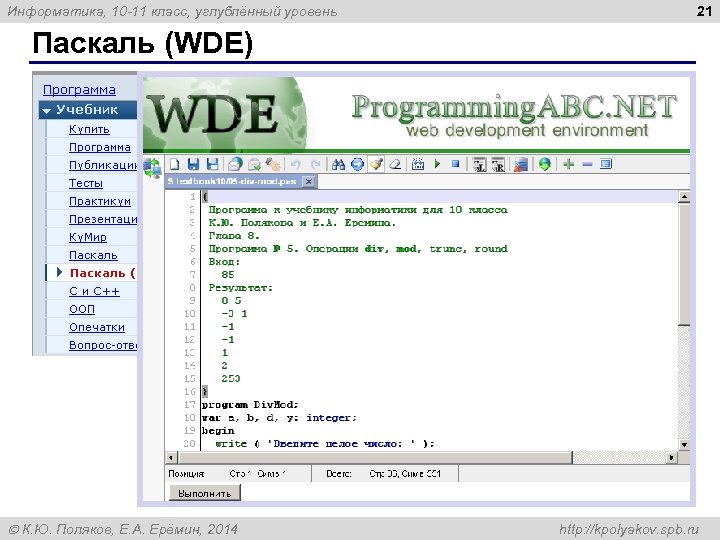Image resolution: width=720 pixels, height=540 pixels.
Task: Click the horizontal scrollbar left arrow
Action: click(x=171, y=457)
